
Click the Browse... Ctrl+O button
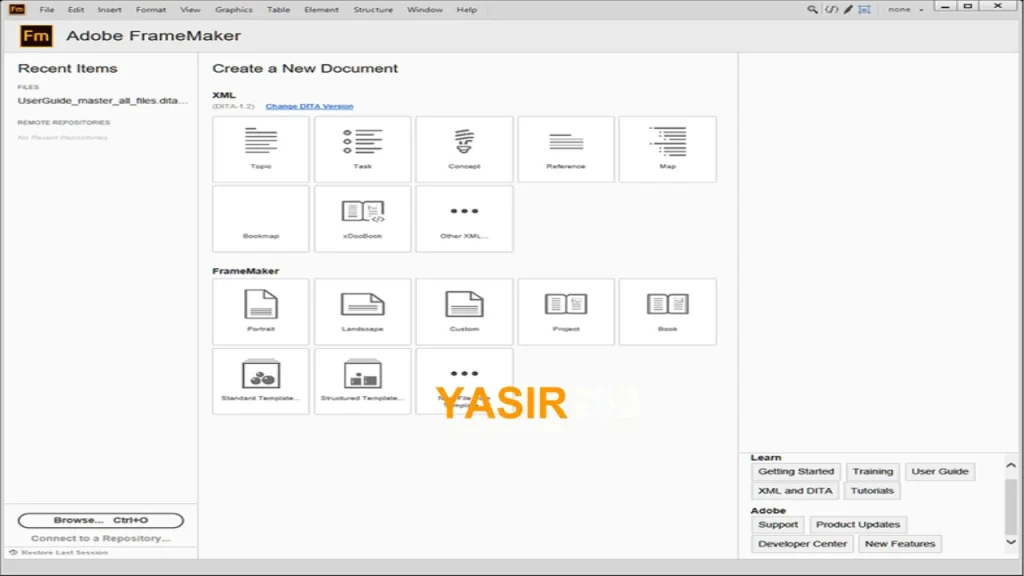(101, 520)
